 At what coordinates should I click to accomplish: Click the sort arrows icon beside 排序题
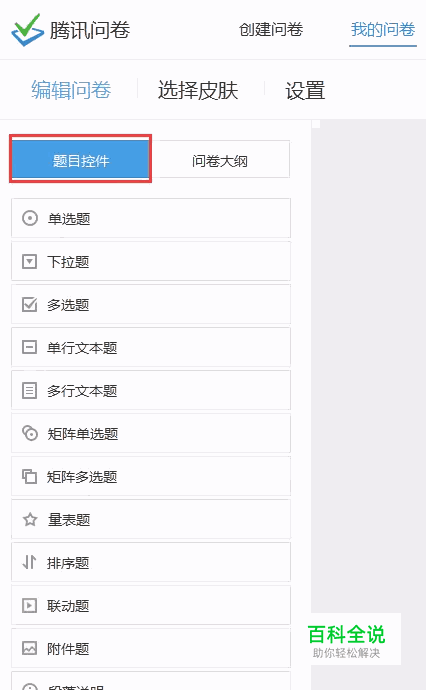pos(29,562)
